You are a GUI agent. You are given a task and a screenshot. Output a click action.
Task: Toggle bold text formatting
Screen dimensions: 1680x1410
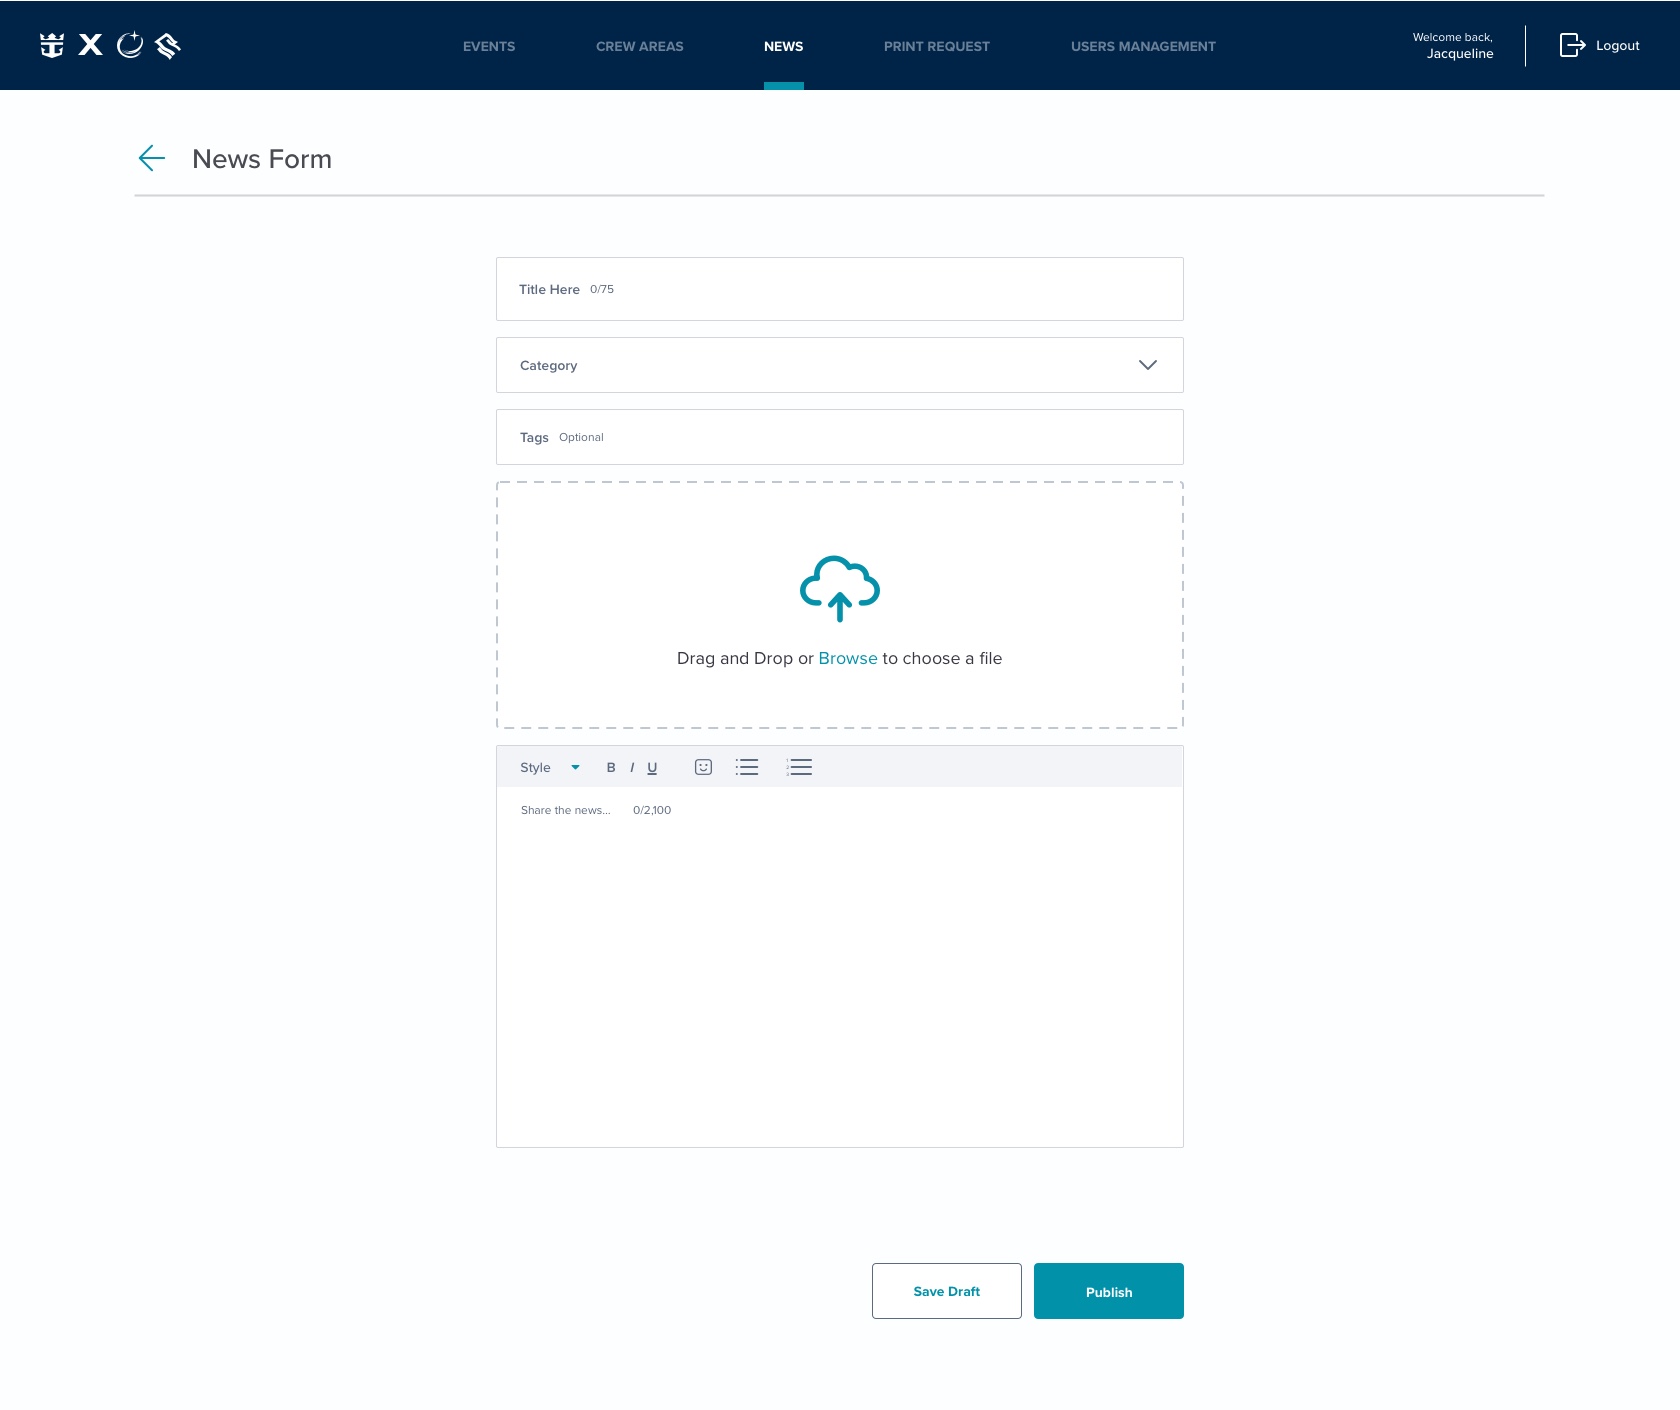[x=611, y=767]
